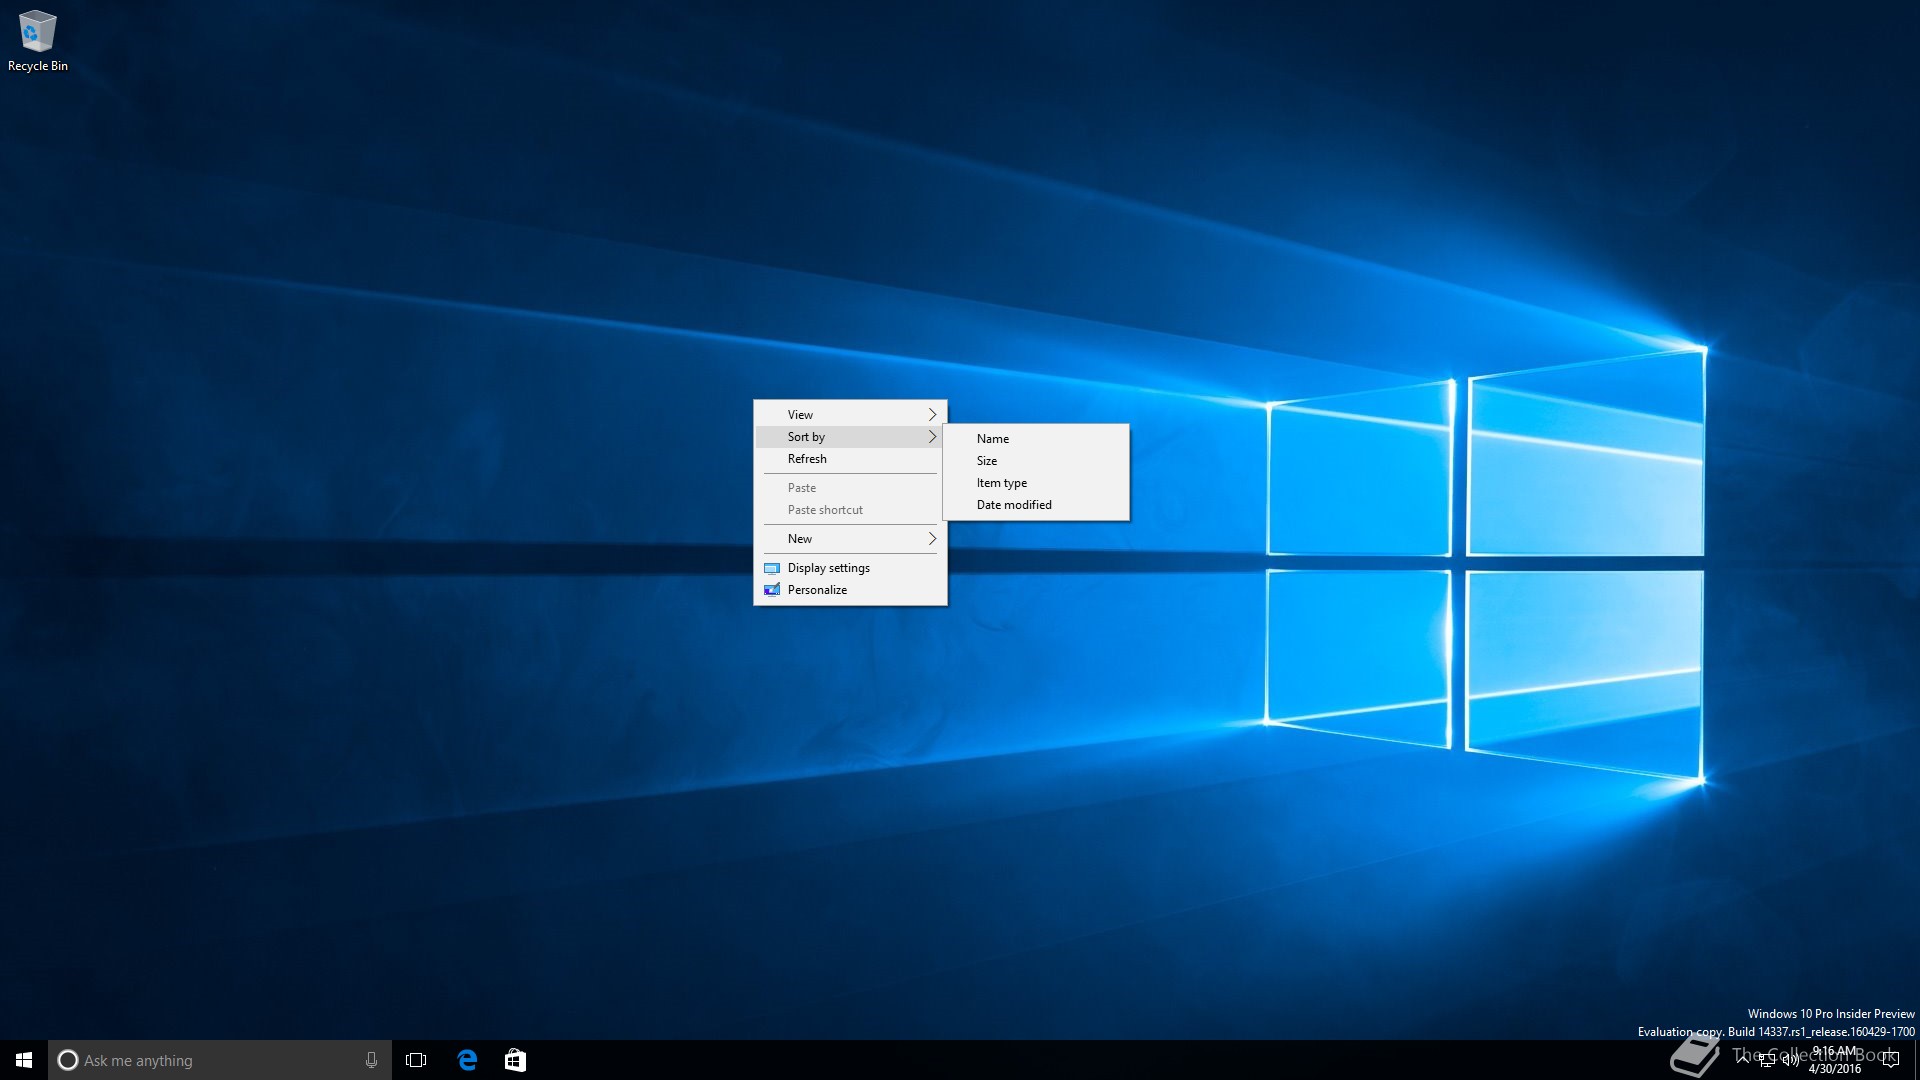Screen dimensions: 1920x1080
Task: Sort desktop icons by Size
Action: 987,461
